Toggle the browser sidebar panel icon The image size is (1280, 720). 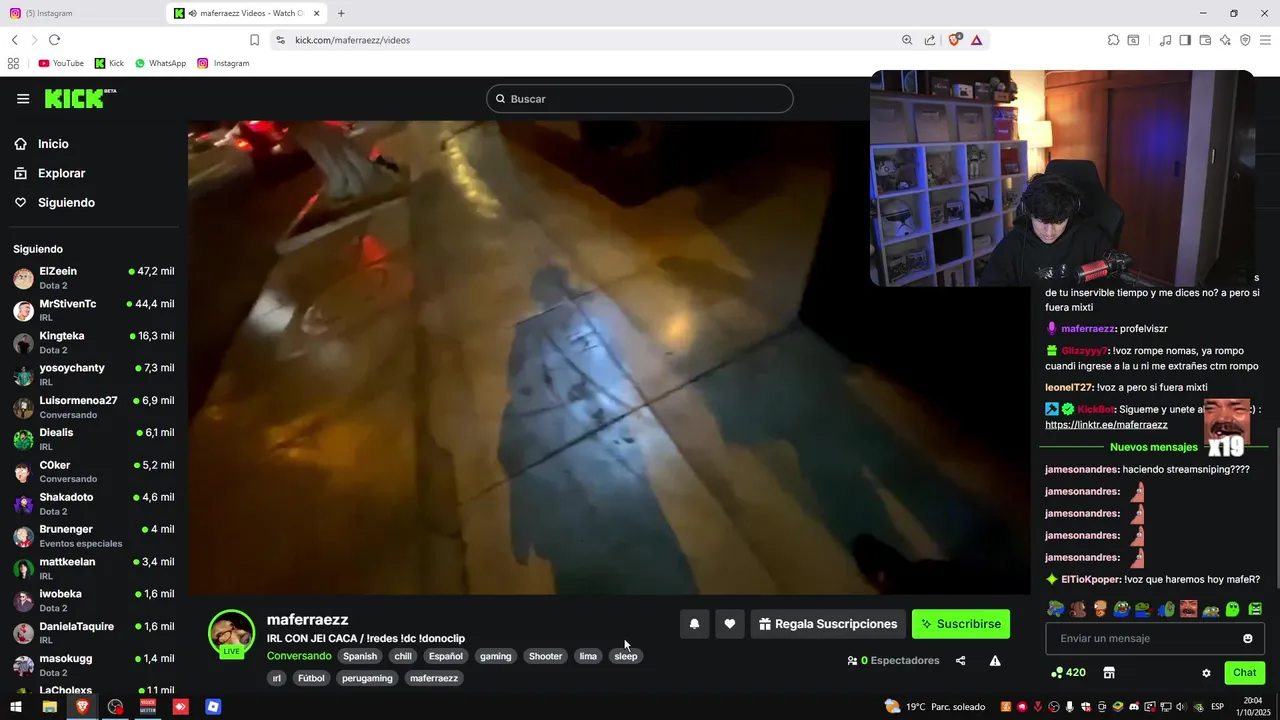pyautogui.click(x=1185, y=40)
